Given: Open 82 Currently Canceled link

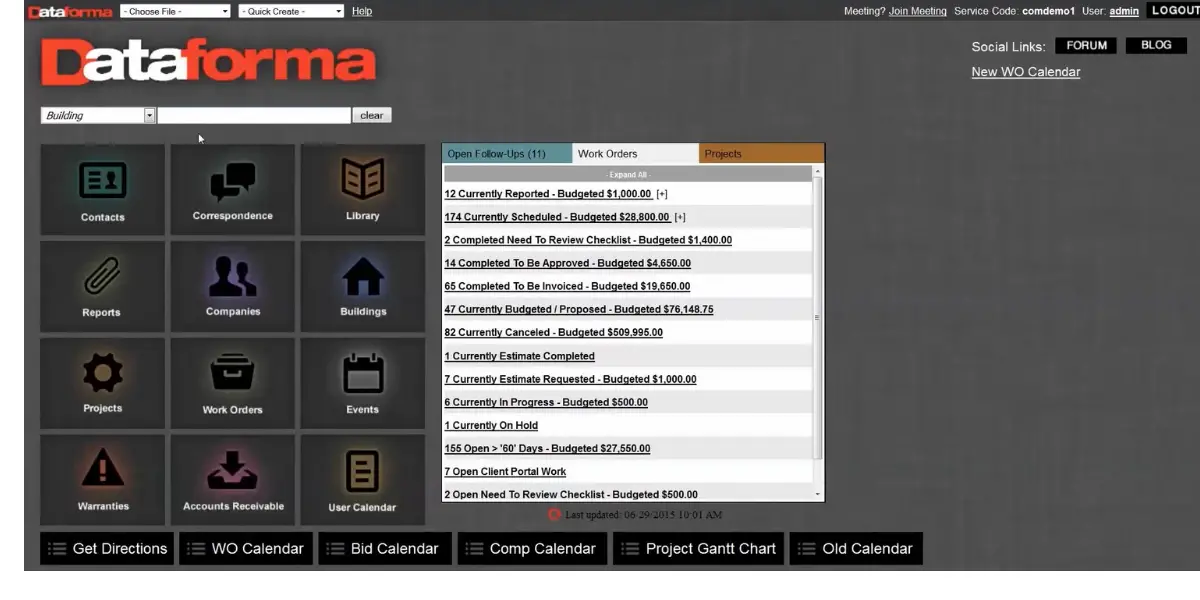Looking at the screenshot, I should click(x=553, y=332).
